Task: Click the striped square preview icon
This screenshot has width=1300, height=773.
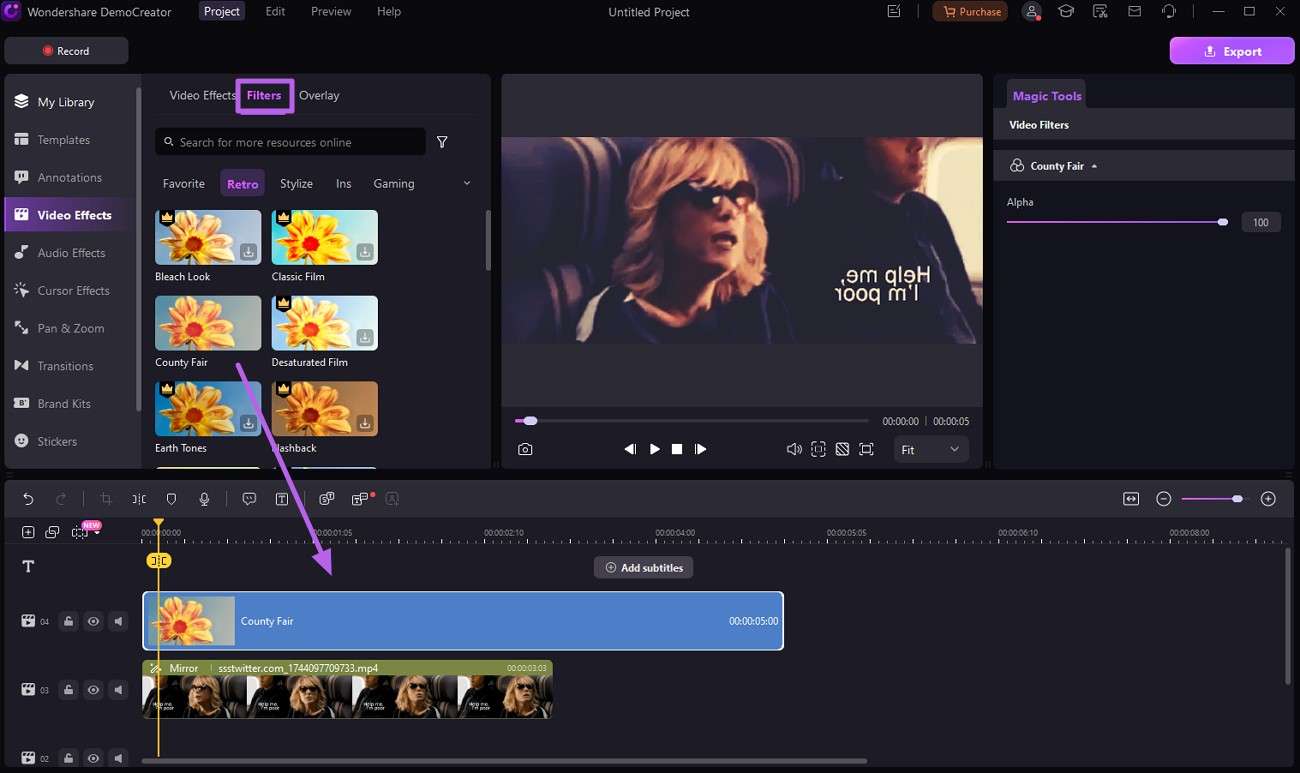Action: coord(842,450)
